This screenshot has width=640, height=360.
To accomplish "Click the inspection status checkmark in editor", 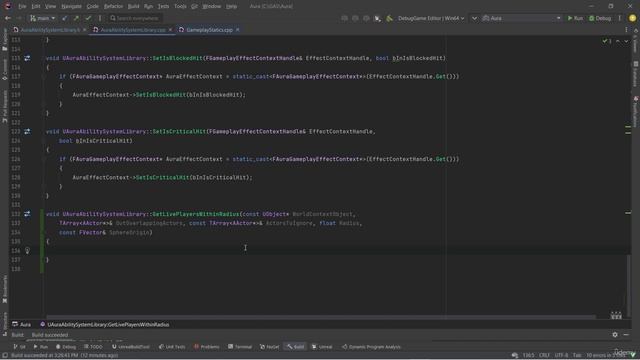I will point(605,41).
